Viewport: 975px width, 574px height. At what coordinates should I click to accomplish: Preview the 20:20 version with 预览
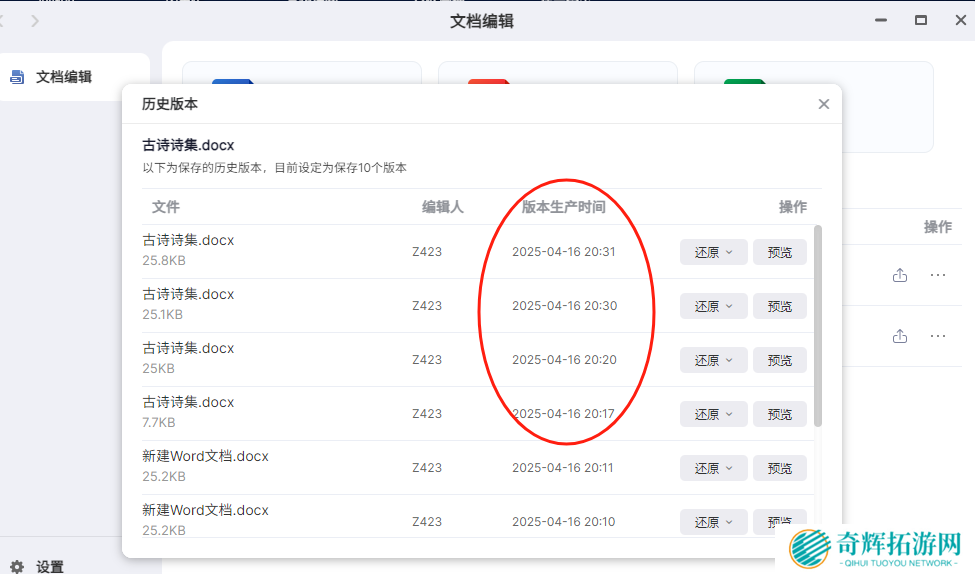pyautogui.click(x=779, y=360)
